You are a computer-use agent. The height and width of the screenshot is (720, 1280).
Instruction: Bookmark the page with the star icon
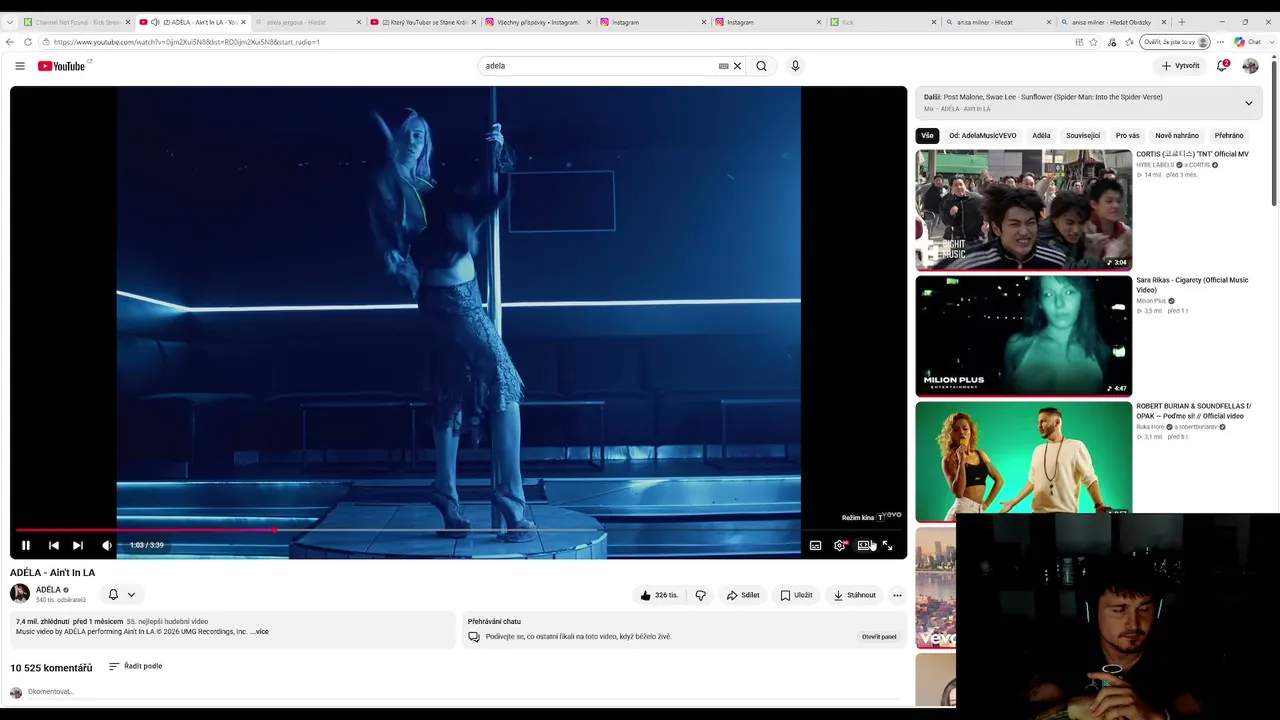pyautogui.click(x=1094, y=42)
